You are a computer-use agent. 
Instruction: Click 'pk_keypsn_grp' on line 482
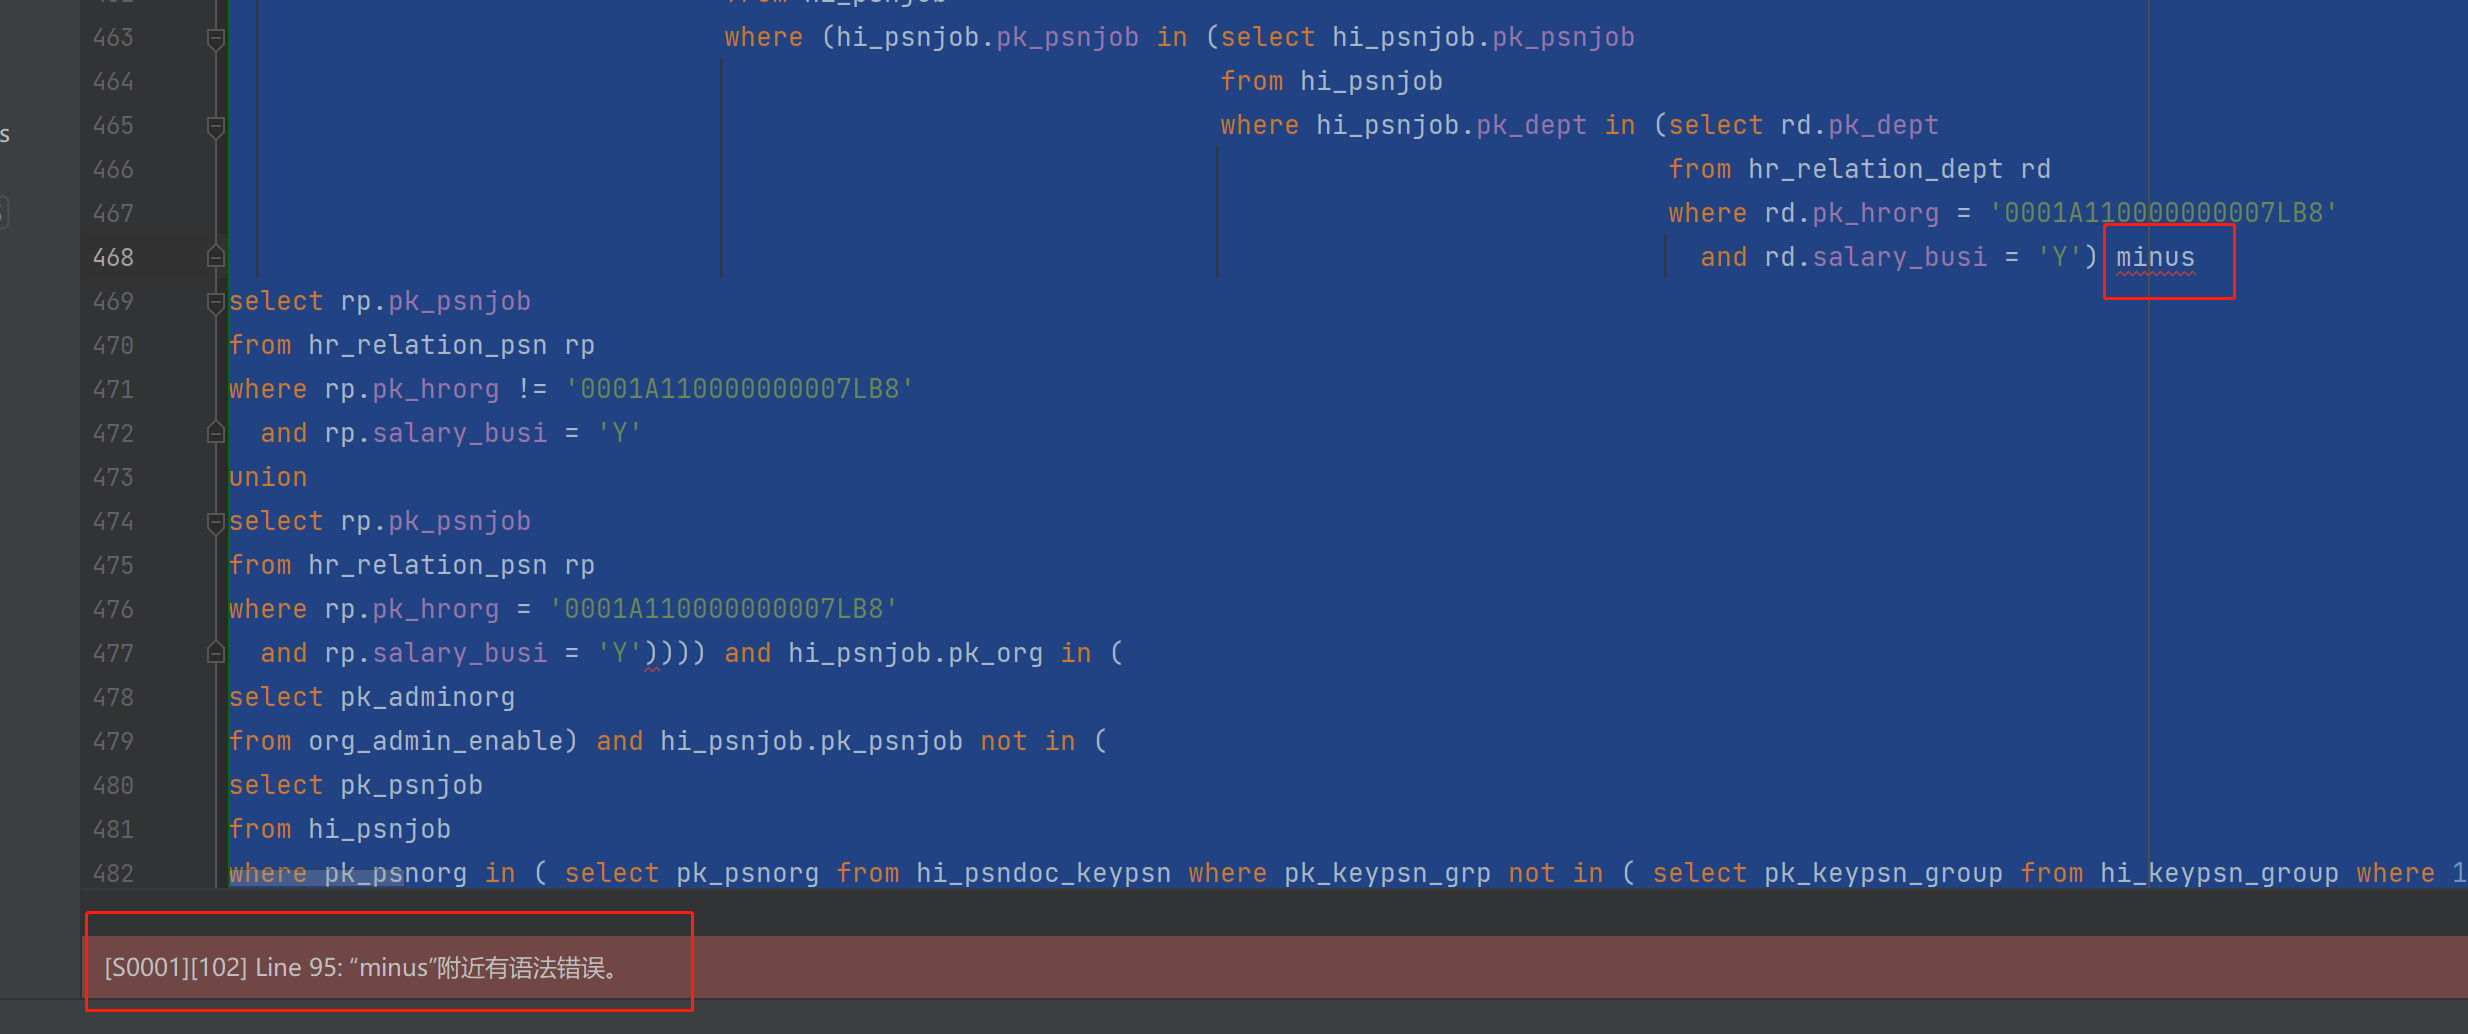[1387, 873]
